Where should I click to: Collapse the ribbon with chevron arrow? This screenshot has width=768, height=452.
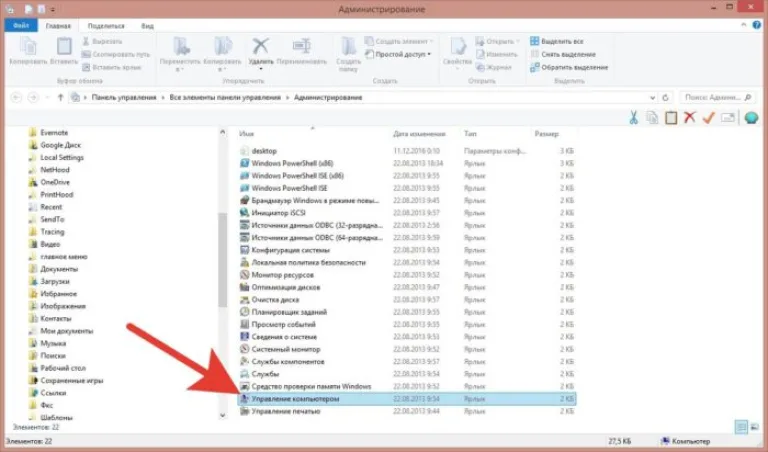point(744,25)
